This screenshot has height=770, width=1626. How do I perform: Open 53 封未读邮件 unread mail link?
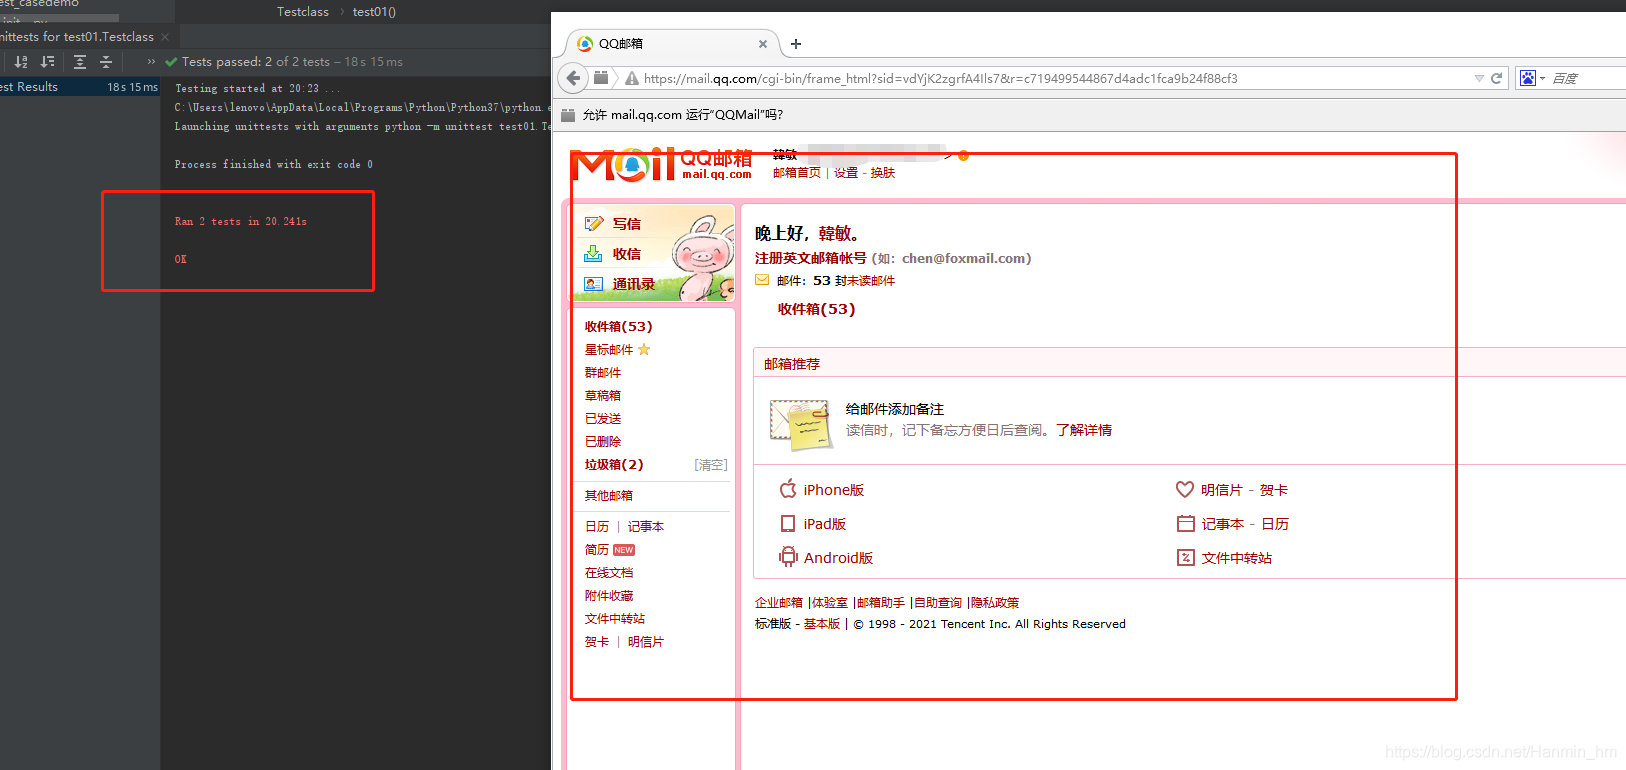point(854,281)
